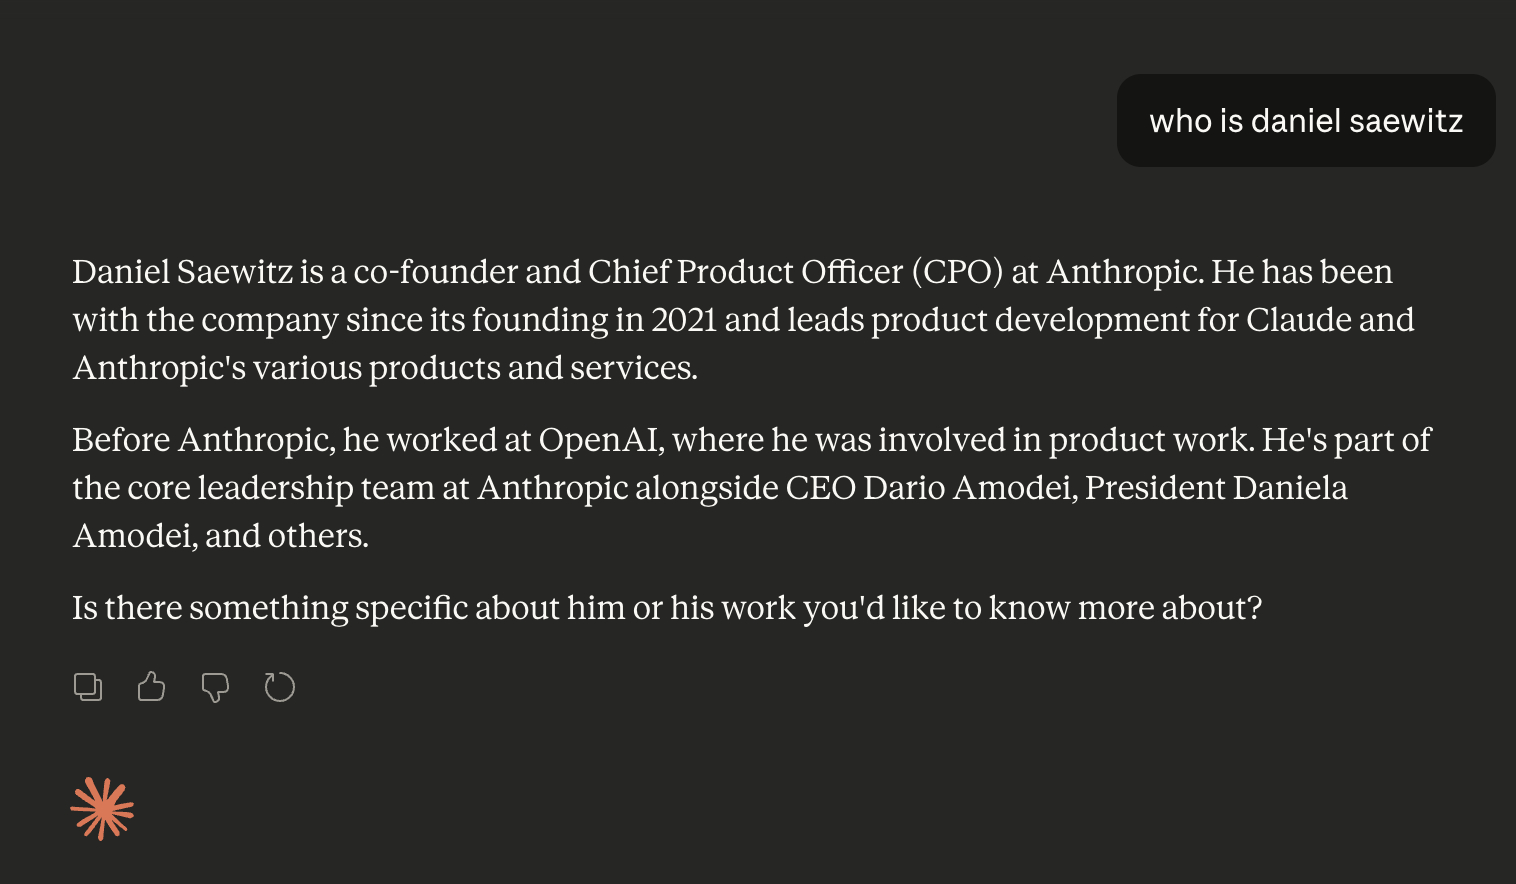Viewport: 1516px width, 884px height.
Task: Click the closing question starting "Is there something specific"
Action: [667, 608]
